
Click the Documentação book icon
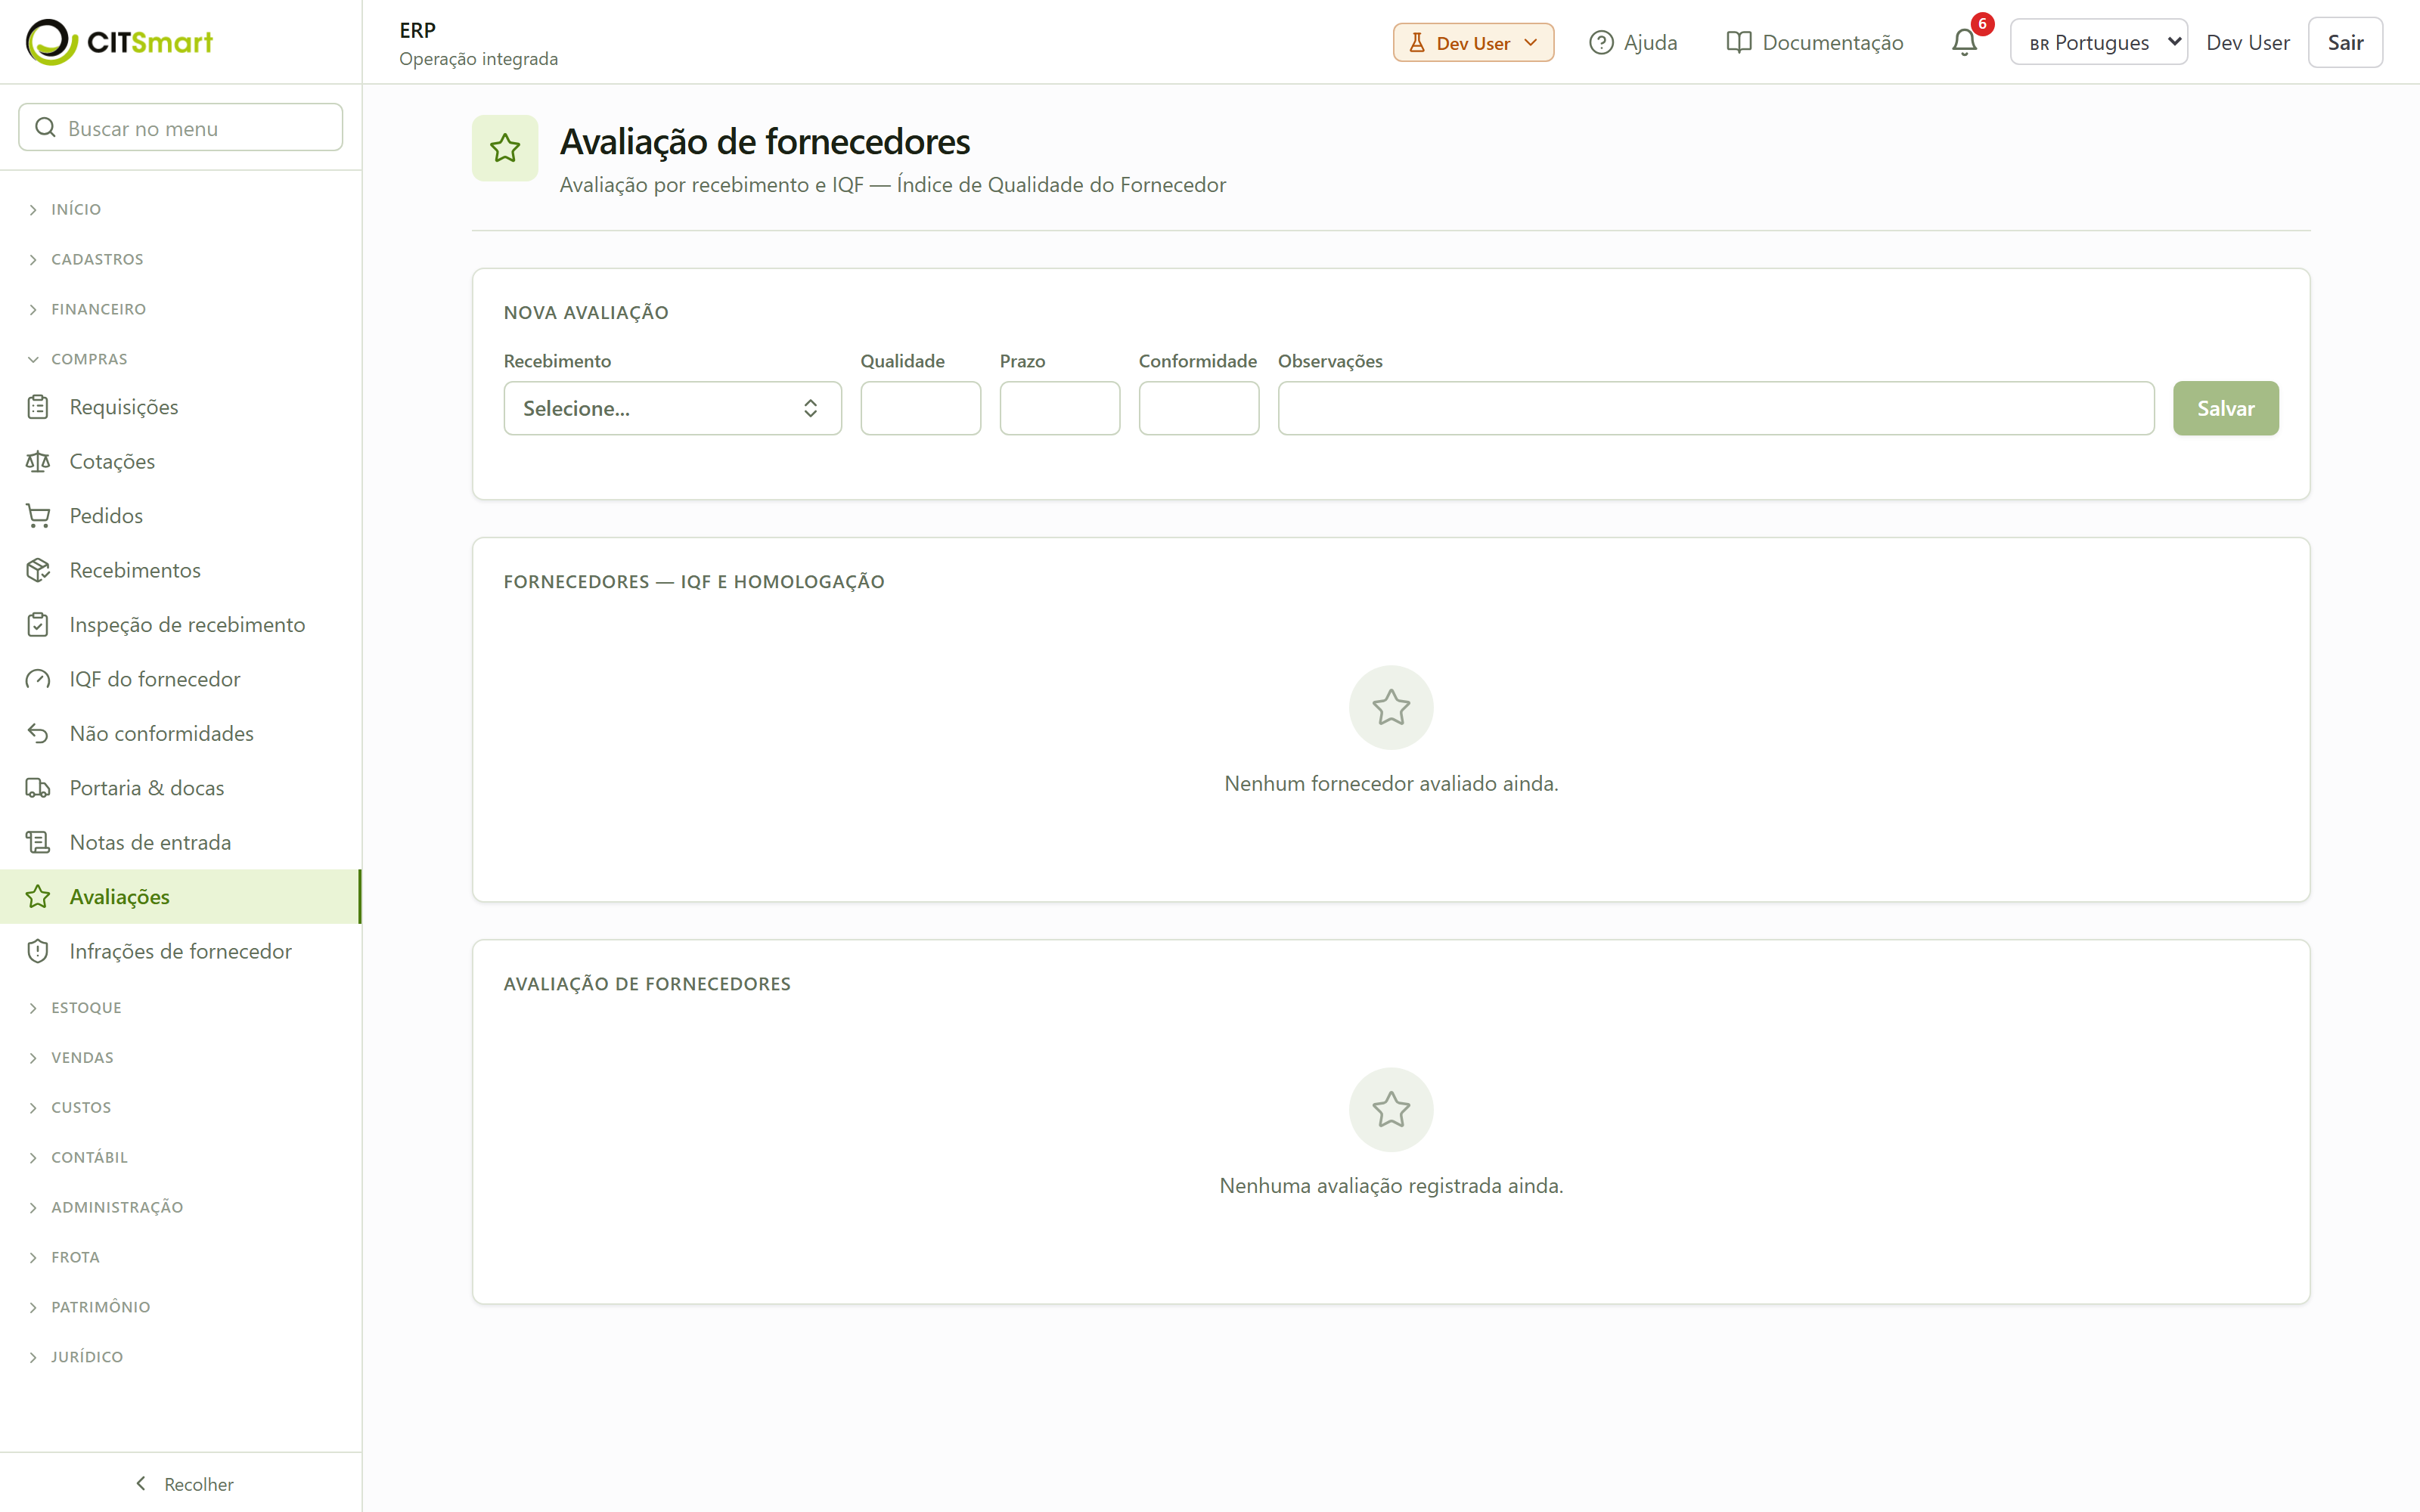(1739, 43)
